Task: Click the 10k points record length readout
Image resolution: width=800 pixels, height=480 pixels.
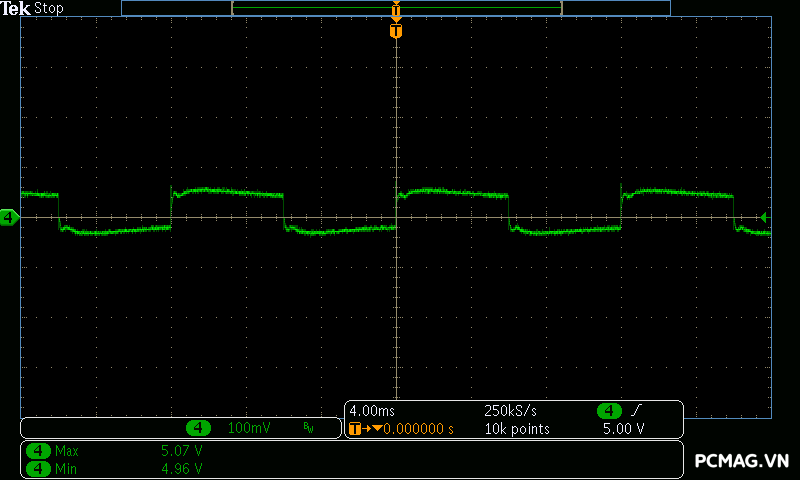Action: pyautogui.click(x=518, y=429)
